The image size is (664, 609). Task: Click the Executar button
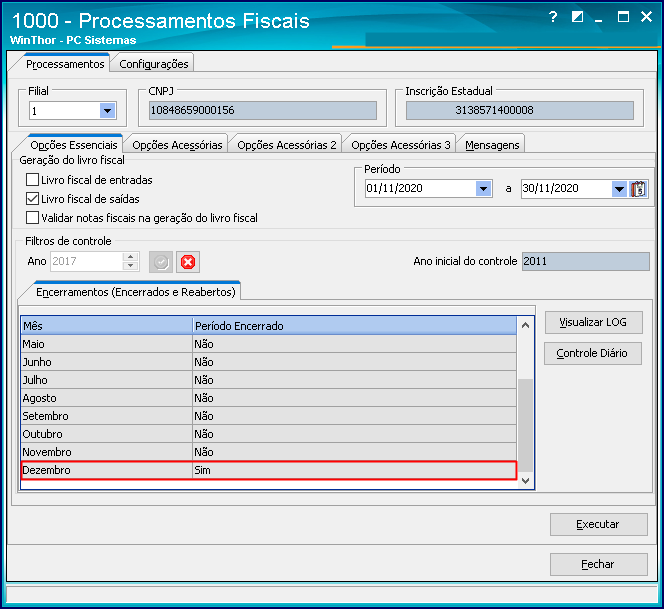598,524
